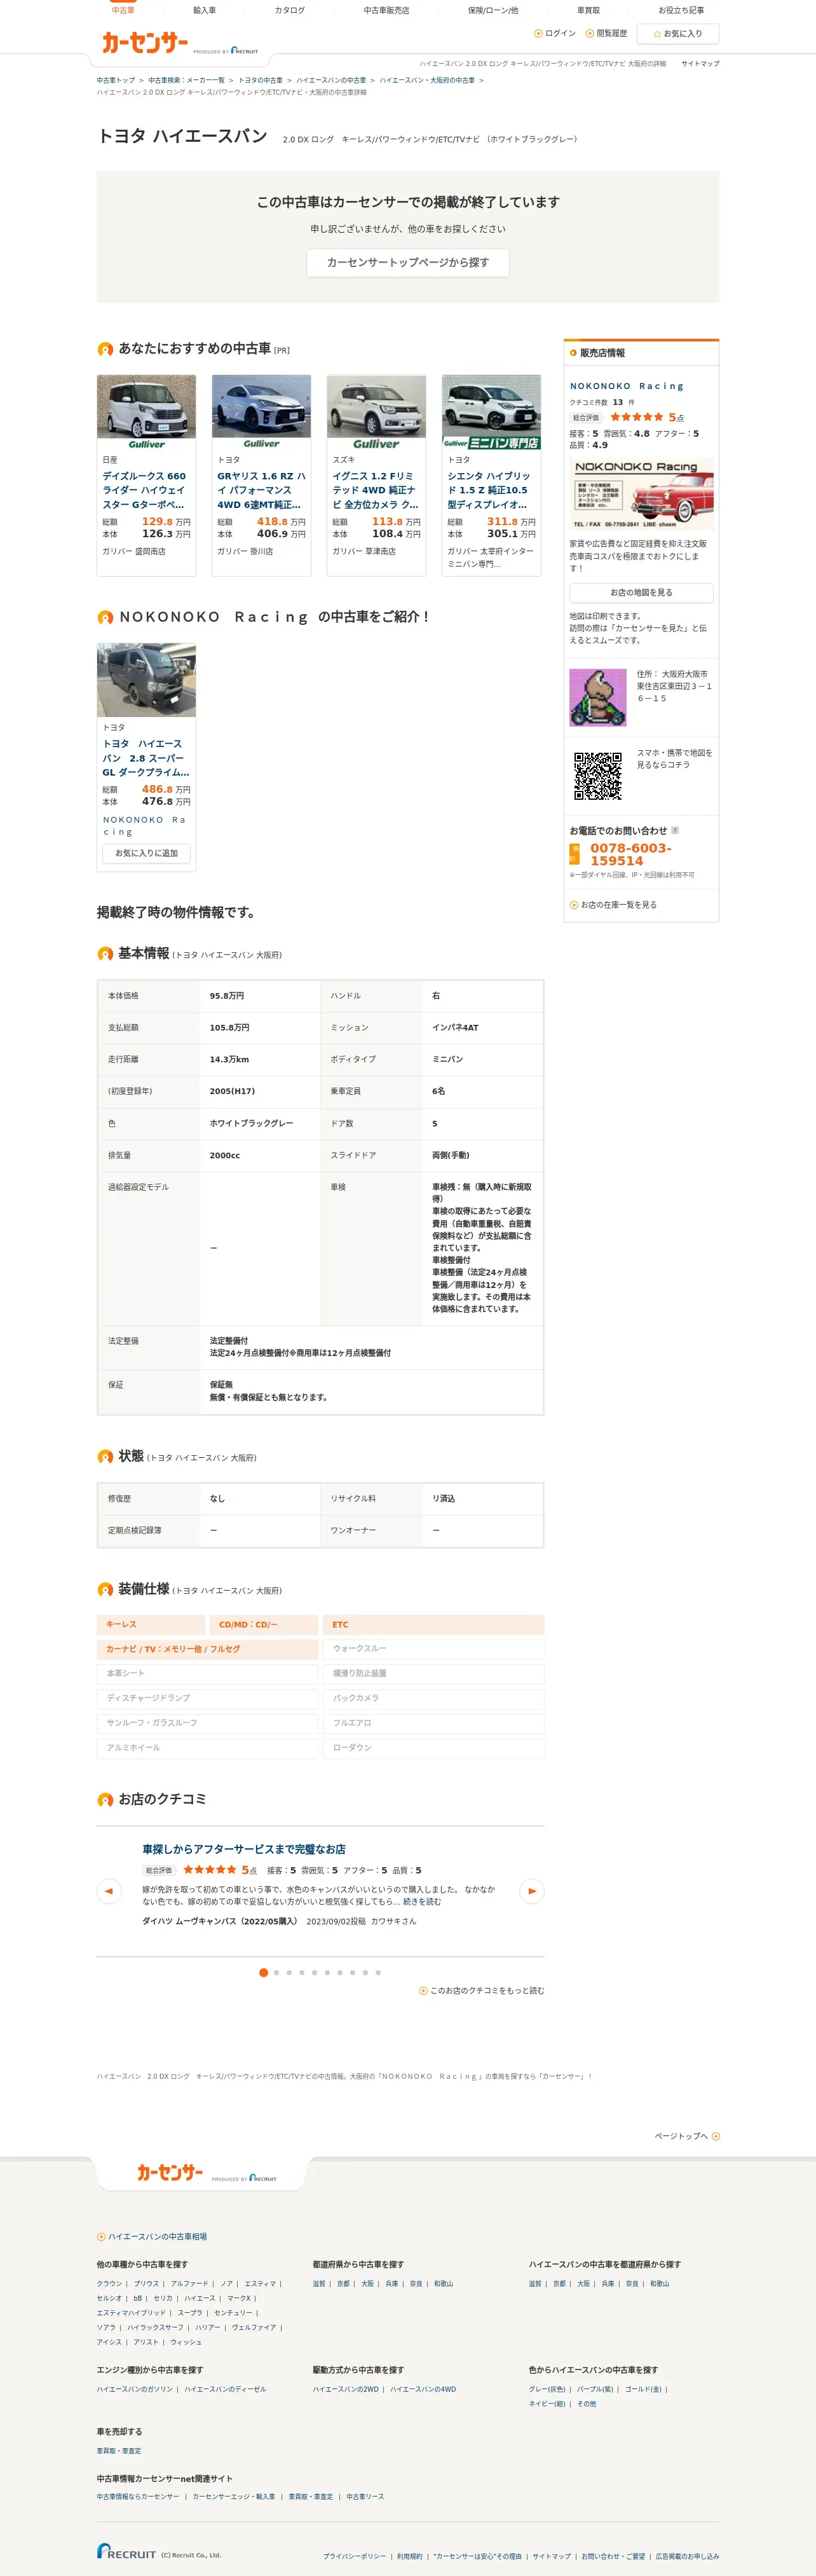
Task: Open the dark ハイエースバン 2.8 スーパーGL photo
Action: pos(146,680)
